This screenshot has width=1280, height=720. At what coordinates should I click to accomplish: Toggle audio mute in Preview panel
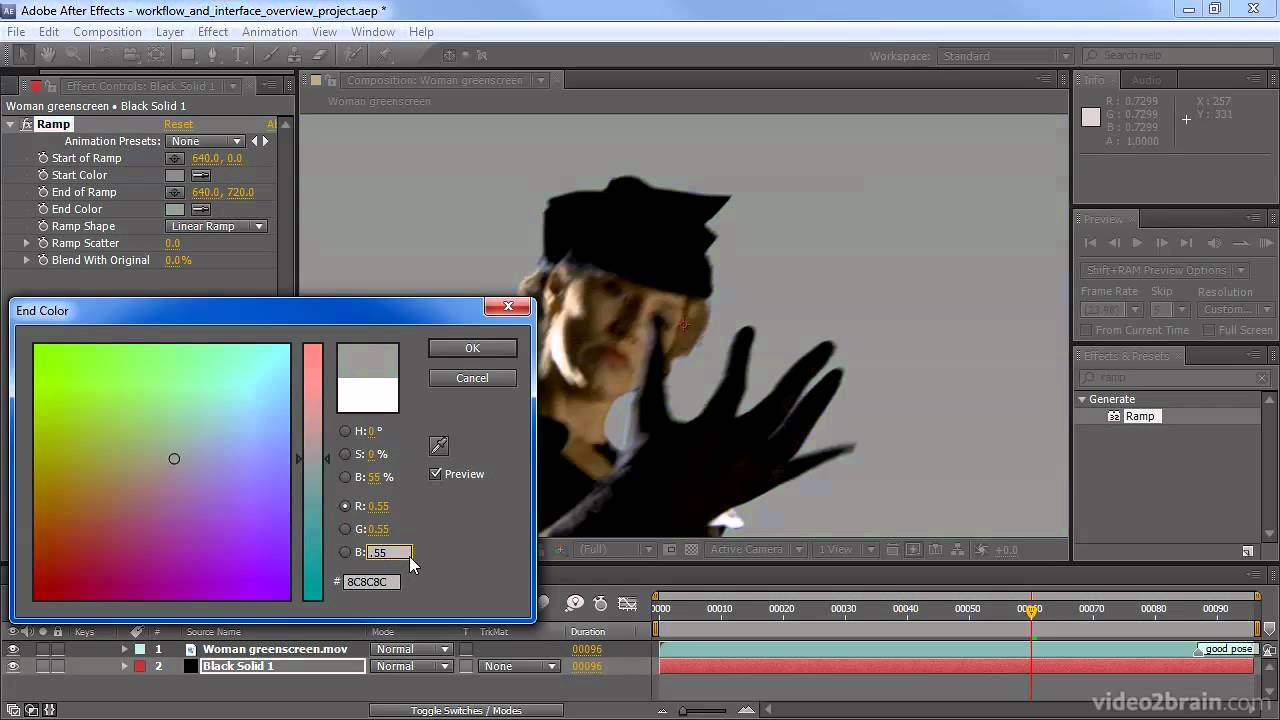(1214, 243)
